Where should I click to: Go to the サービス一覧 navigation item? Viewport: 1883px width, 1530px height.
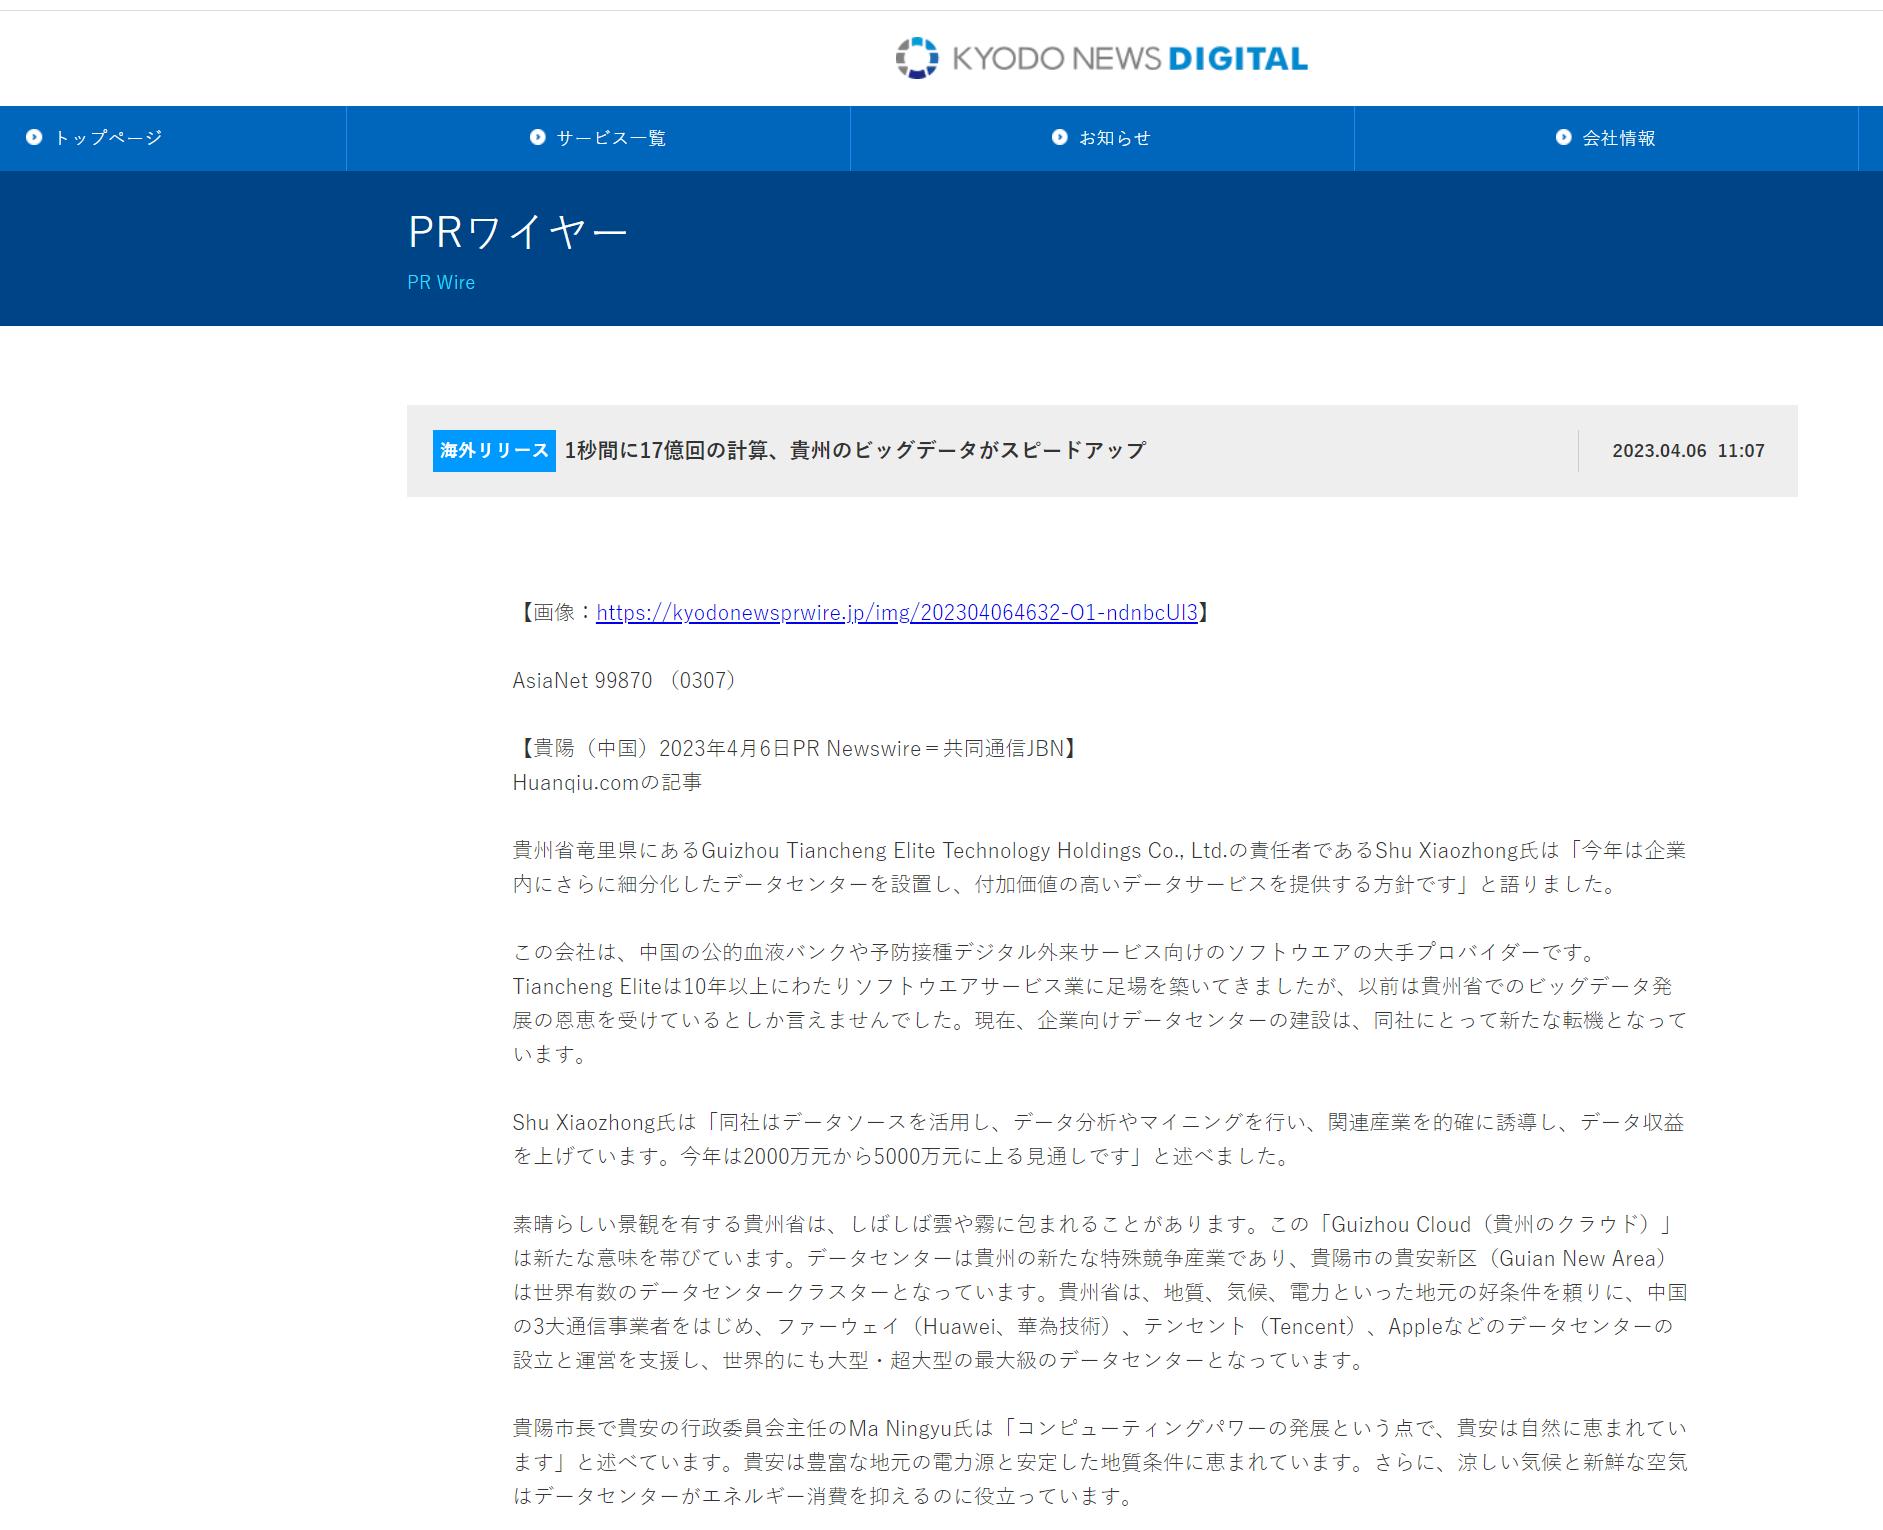pos(610,138)
